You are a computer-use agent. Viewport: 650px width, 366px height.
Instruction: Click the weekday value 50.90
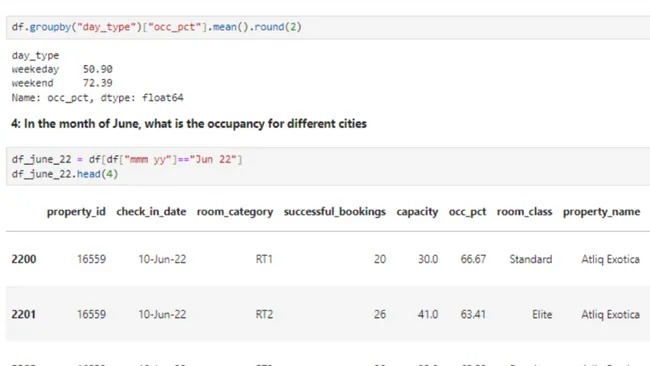pos(97,69)
